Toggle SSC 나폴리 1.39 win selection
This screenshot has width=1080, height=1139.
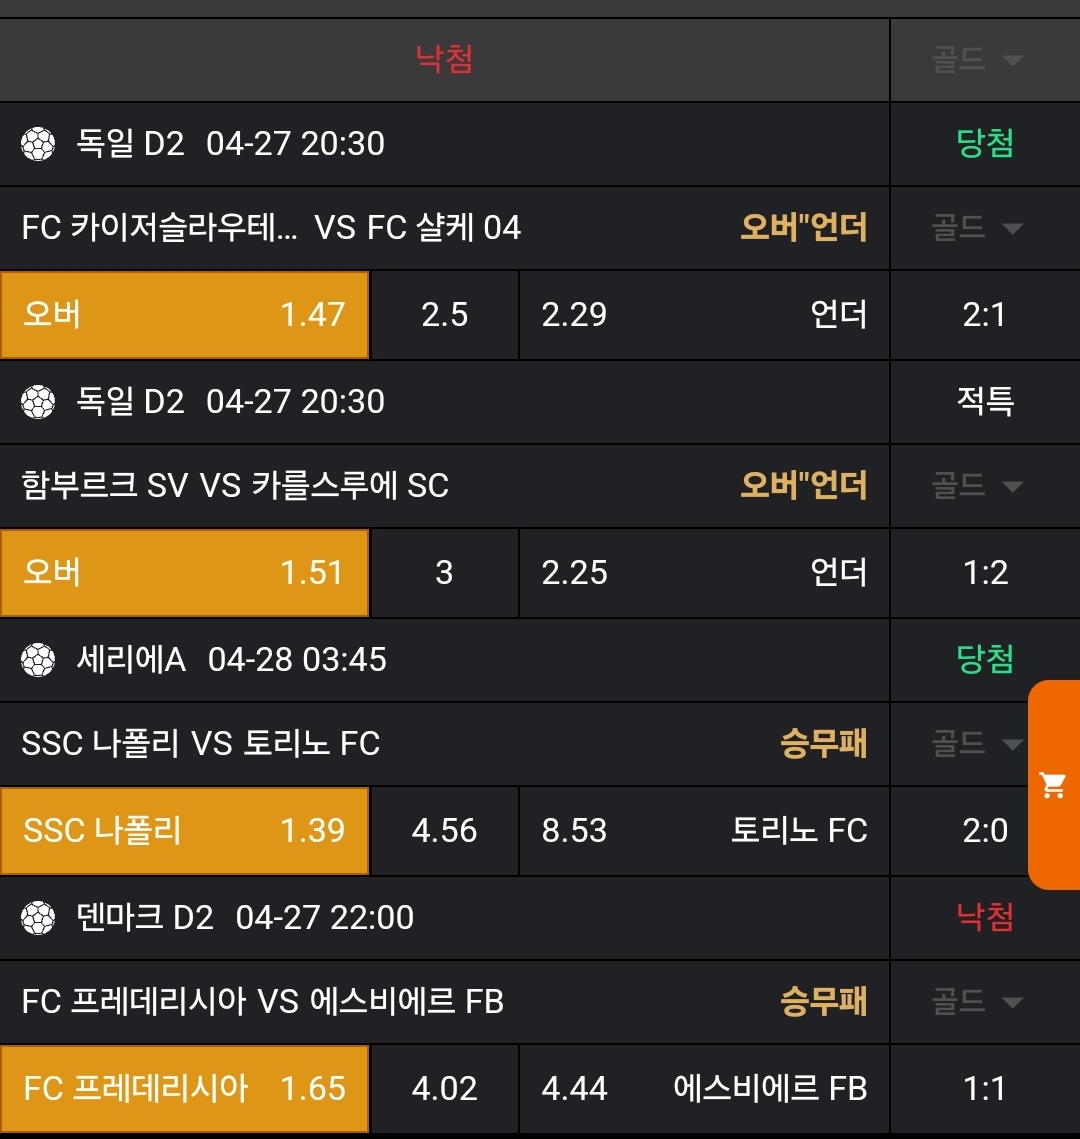coord(185,831)
